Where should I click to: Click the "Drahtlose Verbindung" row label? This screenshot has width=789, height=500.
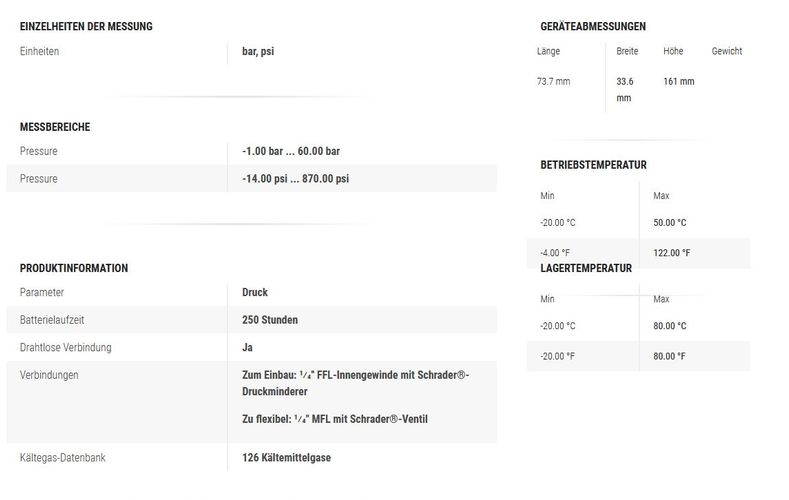pos(65,348)
